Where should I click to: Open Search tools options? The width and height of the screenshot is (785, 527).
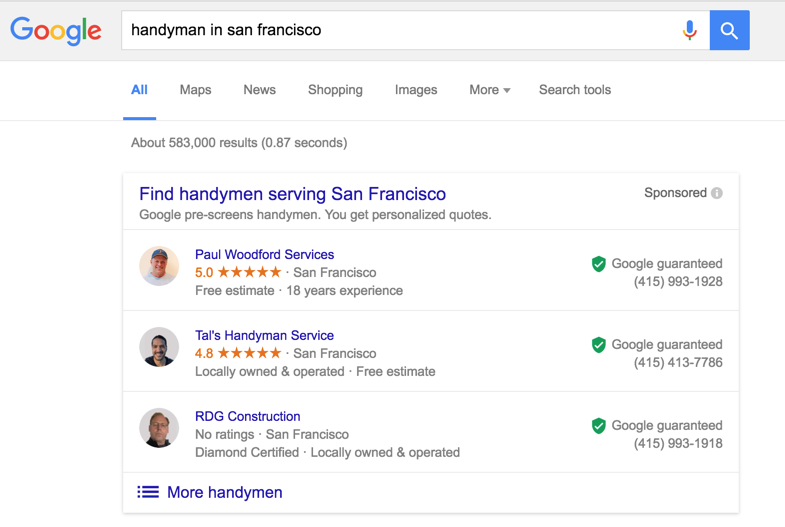tap(574, 90)
